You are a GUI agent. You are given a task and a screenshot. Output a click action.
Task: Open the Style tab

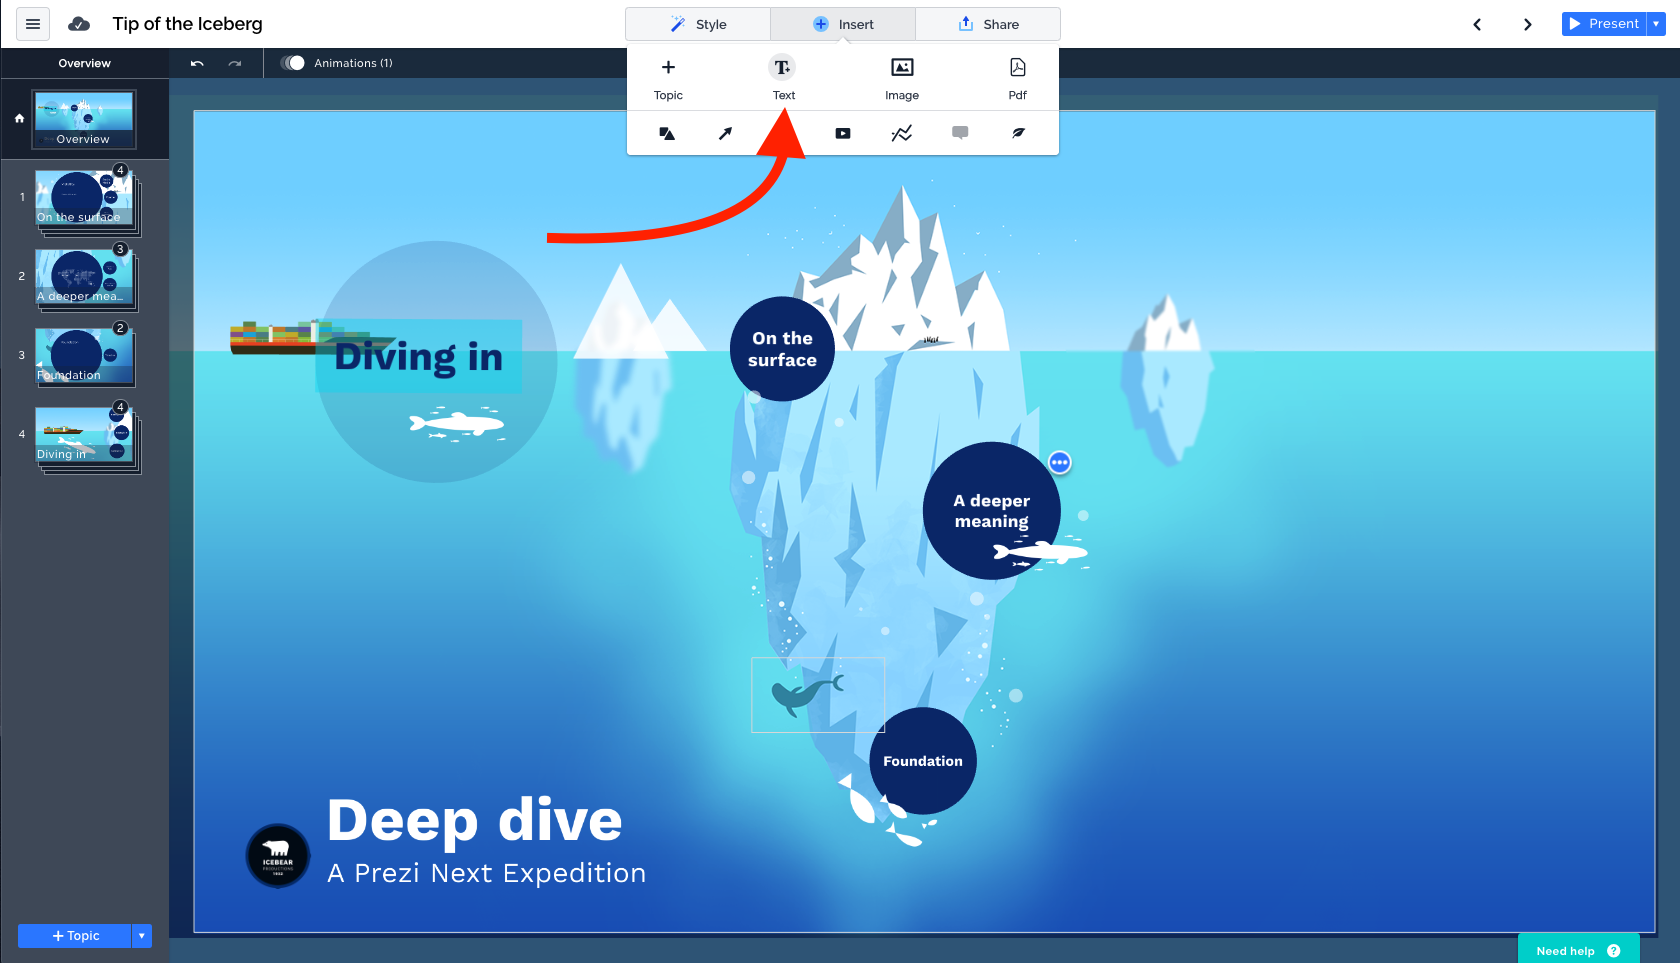click(x=698, y=24)
